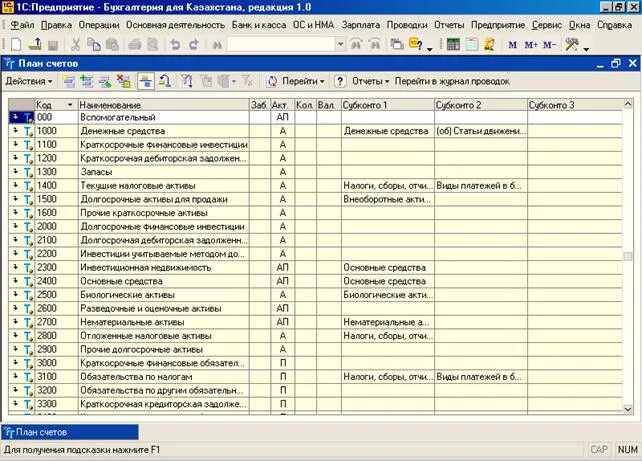Click the (об) Статьи движени... cell

click(481, 131)
